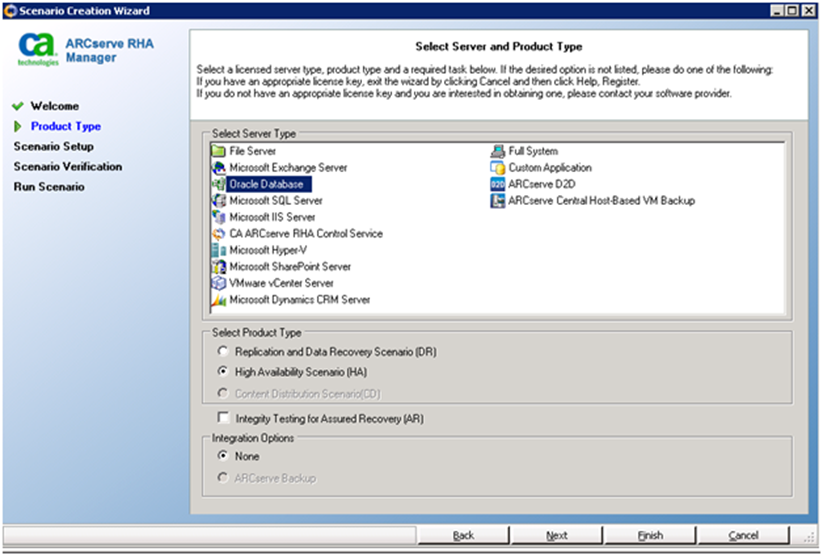The height and width of the screenshot is (556, 823).
Task: Select VMware vCenter Server label
Action: (x=281, y=283)
